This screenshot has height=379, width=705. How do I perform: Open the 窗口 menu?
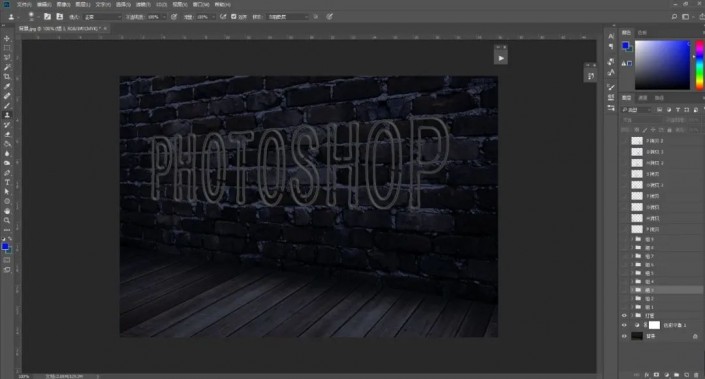tap(201, 4)
